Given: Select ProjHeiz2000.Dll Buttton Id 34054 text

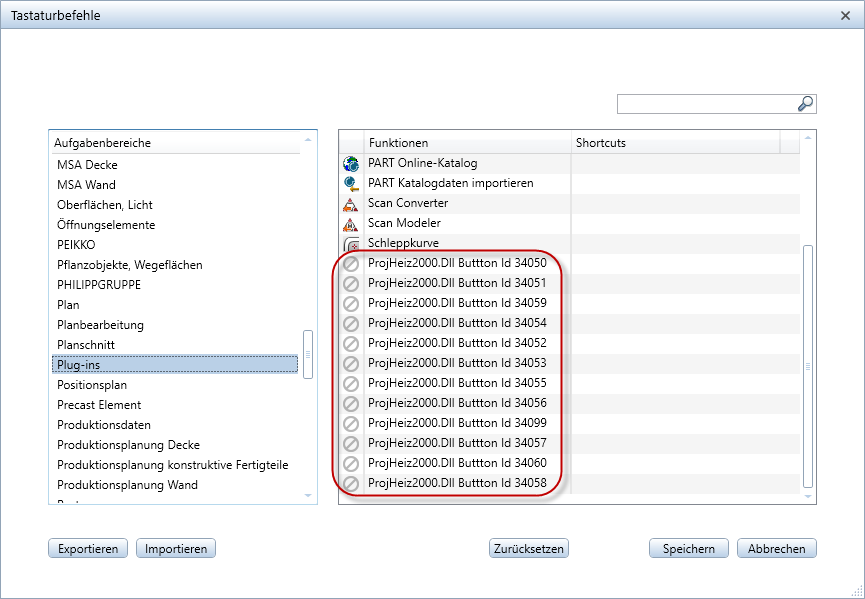Looking at the screenshot, I should pyautogui.click(x=457, y=323).
